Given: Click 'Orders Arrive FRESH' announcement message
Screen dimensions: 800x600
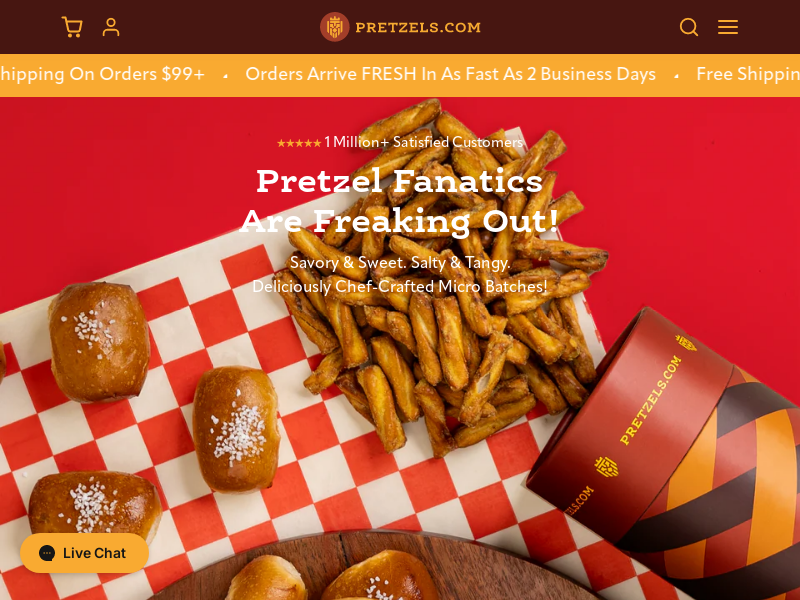Looking at the screenshot, I should pos(451,74).
